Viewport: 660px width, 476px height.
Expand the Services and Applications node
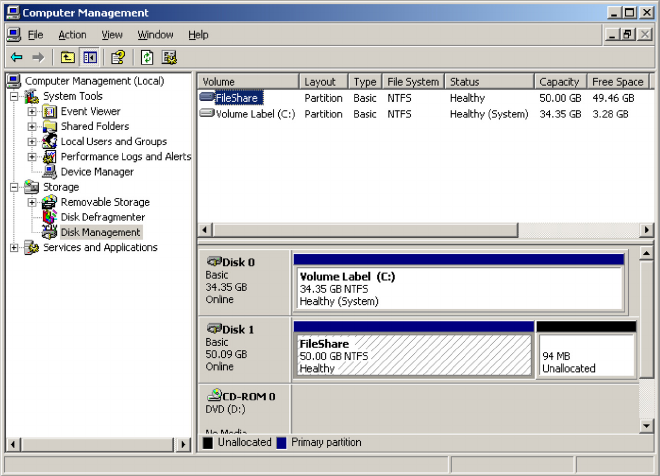14,248
